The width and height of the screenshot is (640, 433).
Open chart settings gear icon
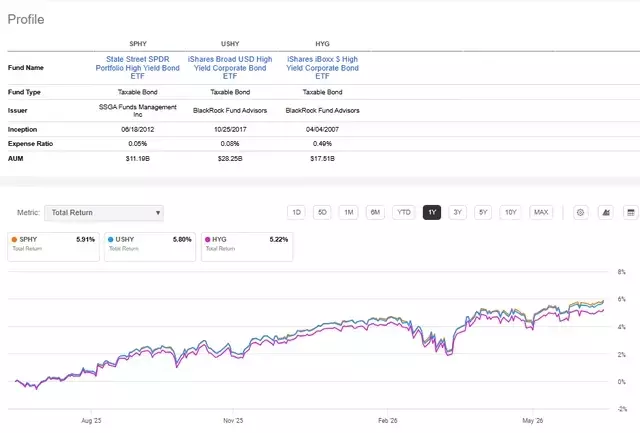pos(580,212)
